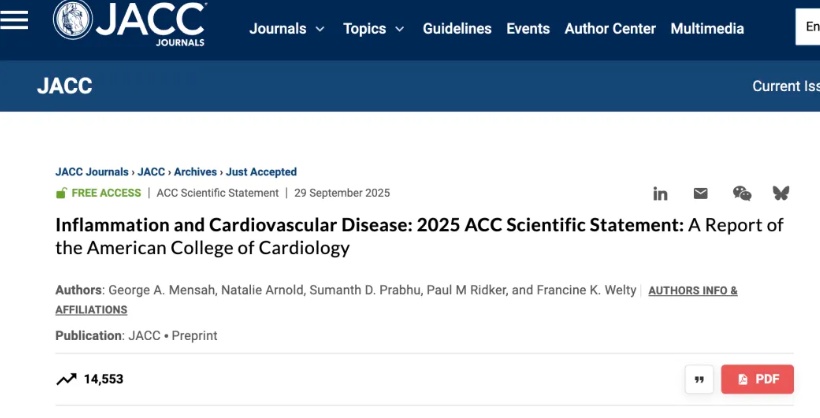This screenshot has width=820, height=418.
Task: Open Just Accepted breadcrumb link
Action: (261, 172)
